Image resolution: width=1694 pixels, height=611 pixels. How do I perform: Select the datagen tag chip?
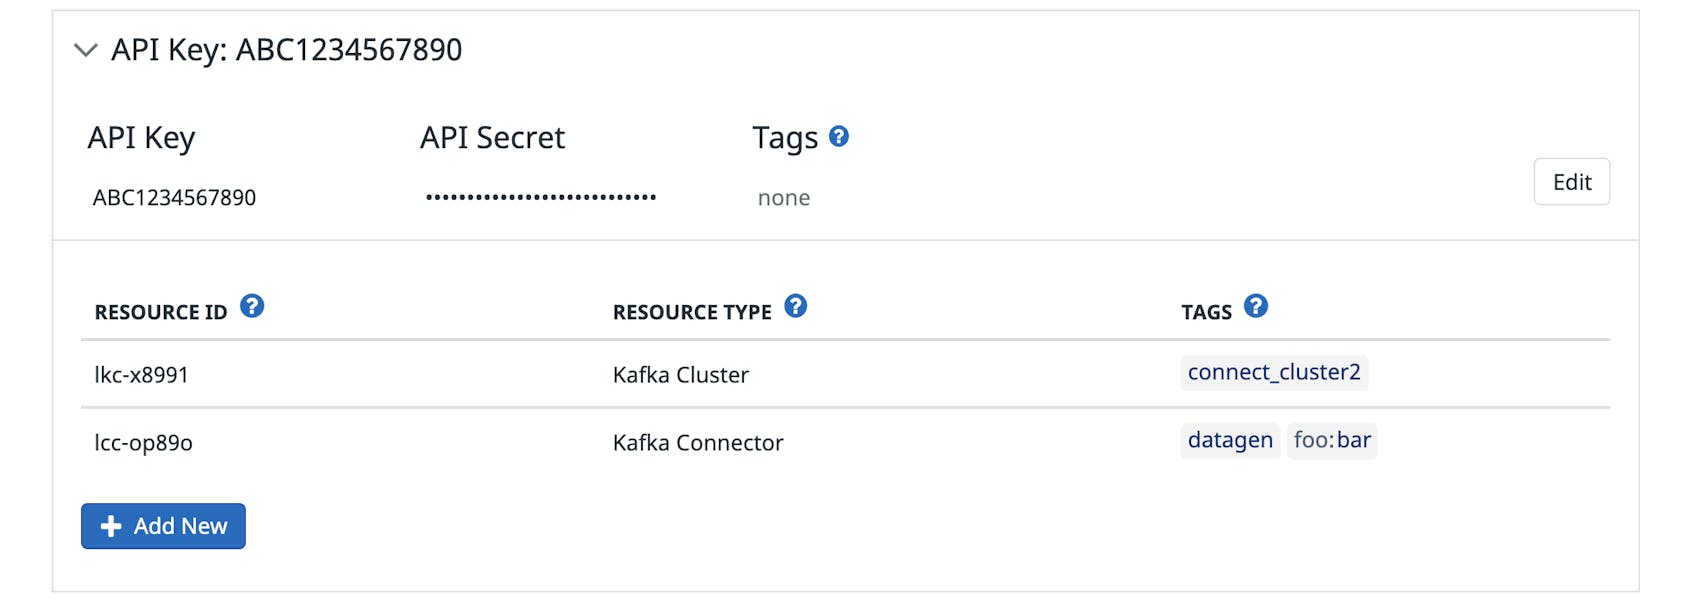[1230, 440]
